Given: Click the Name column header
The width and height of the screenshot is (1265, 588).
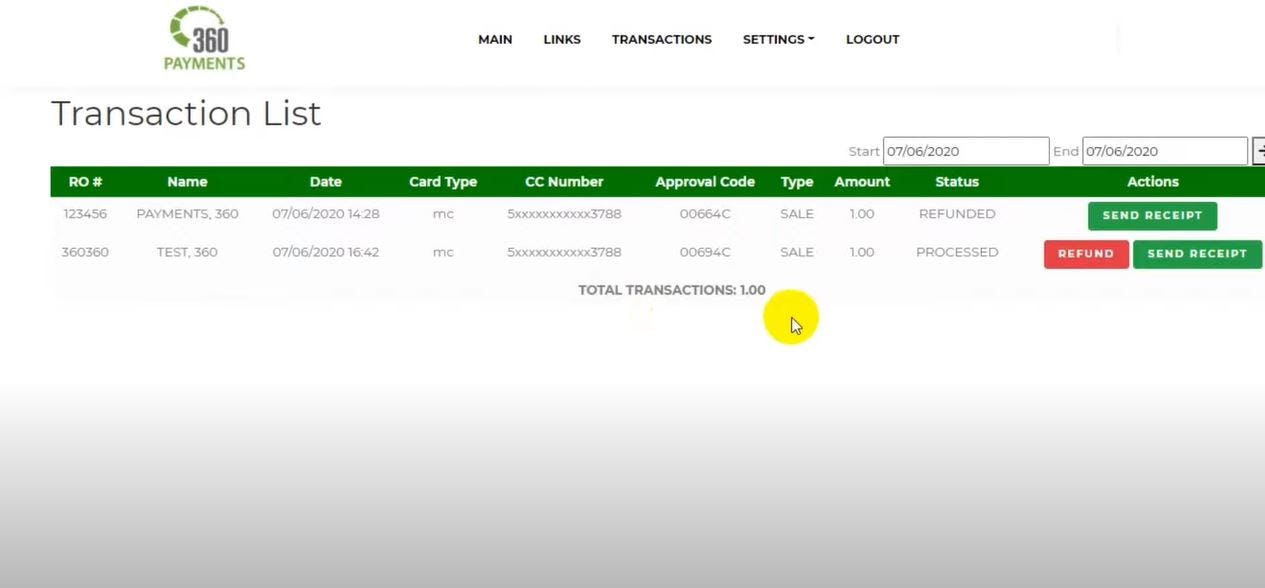Looking at the screenshot, I should 187,181.
